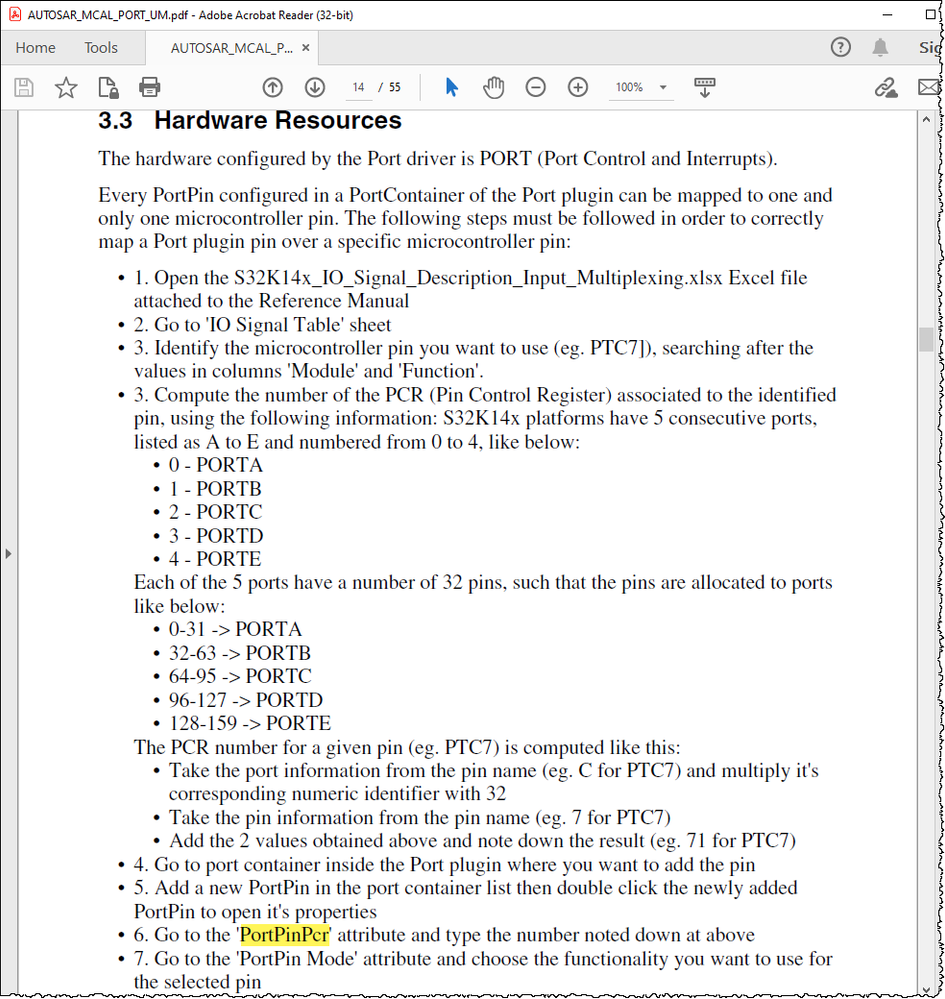Image resolution: width=945 pixels, height=999 pixels.
Task: Click the scrollbar down arrow
Action: click(926, 988)
